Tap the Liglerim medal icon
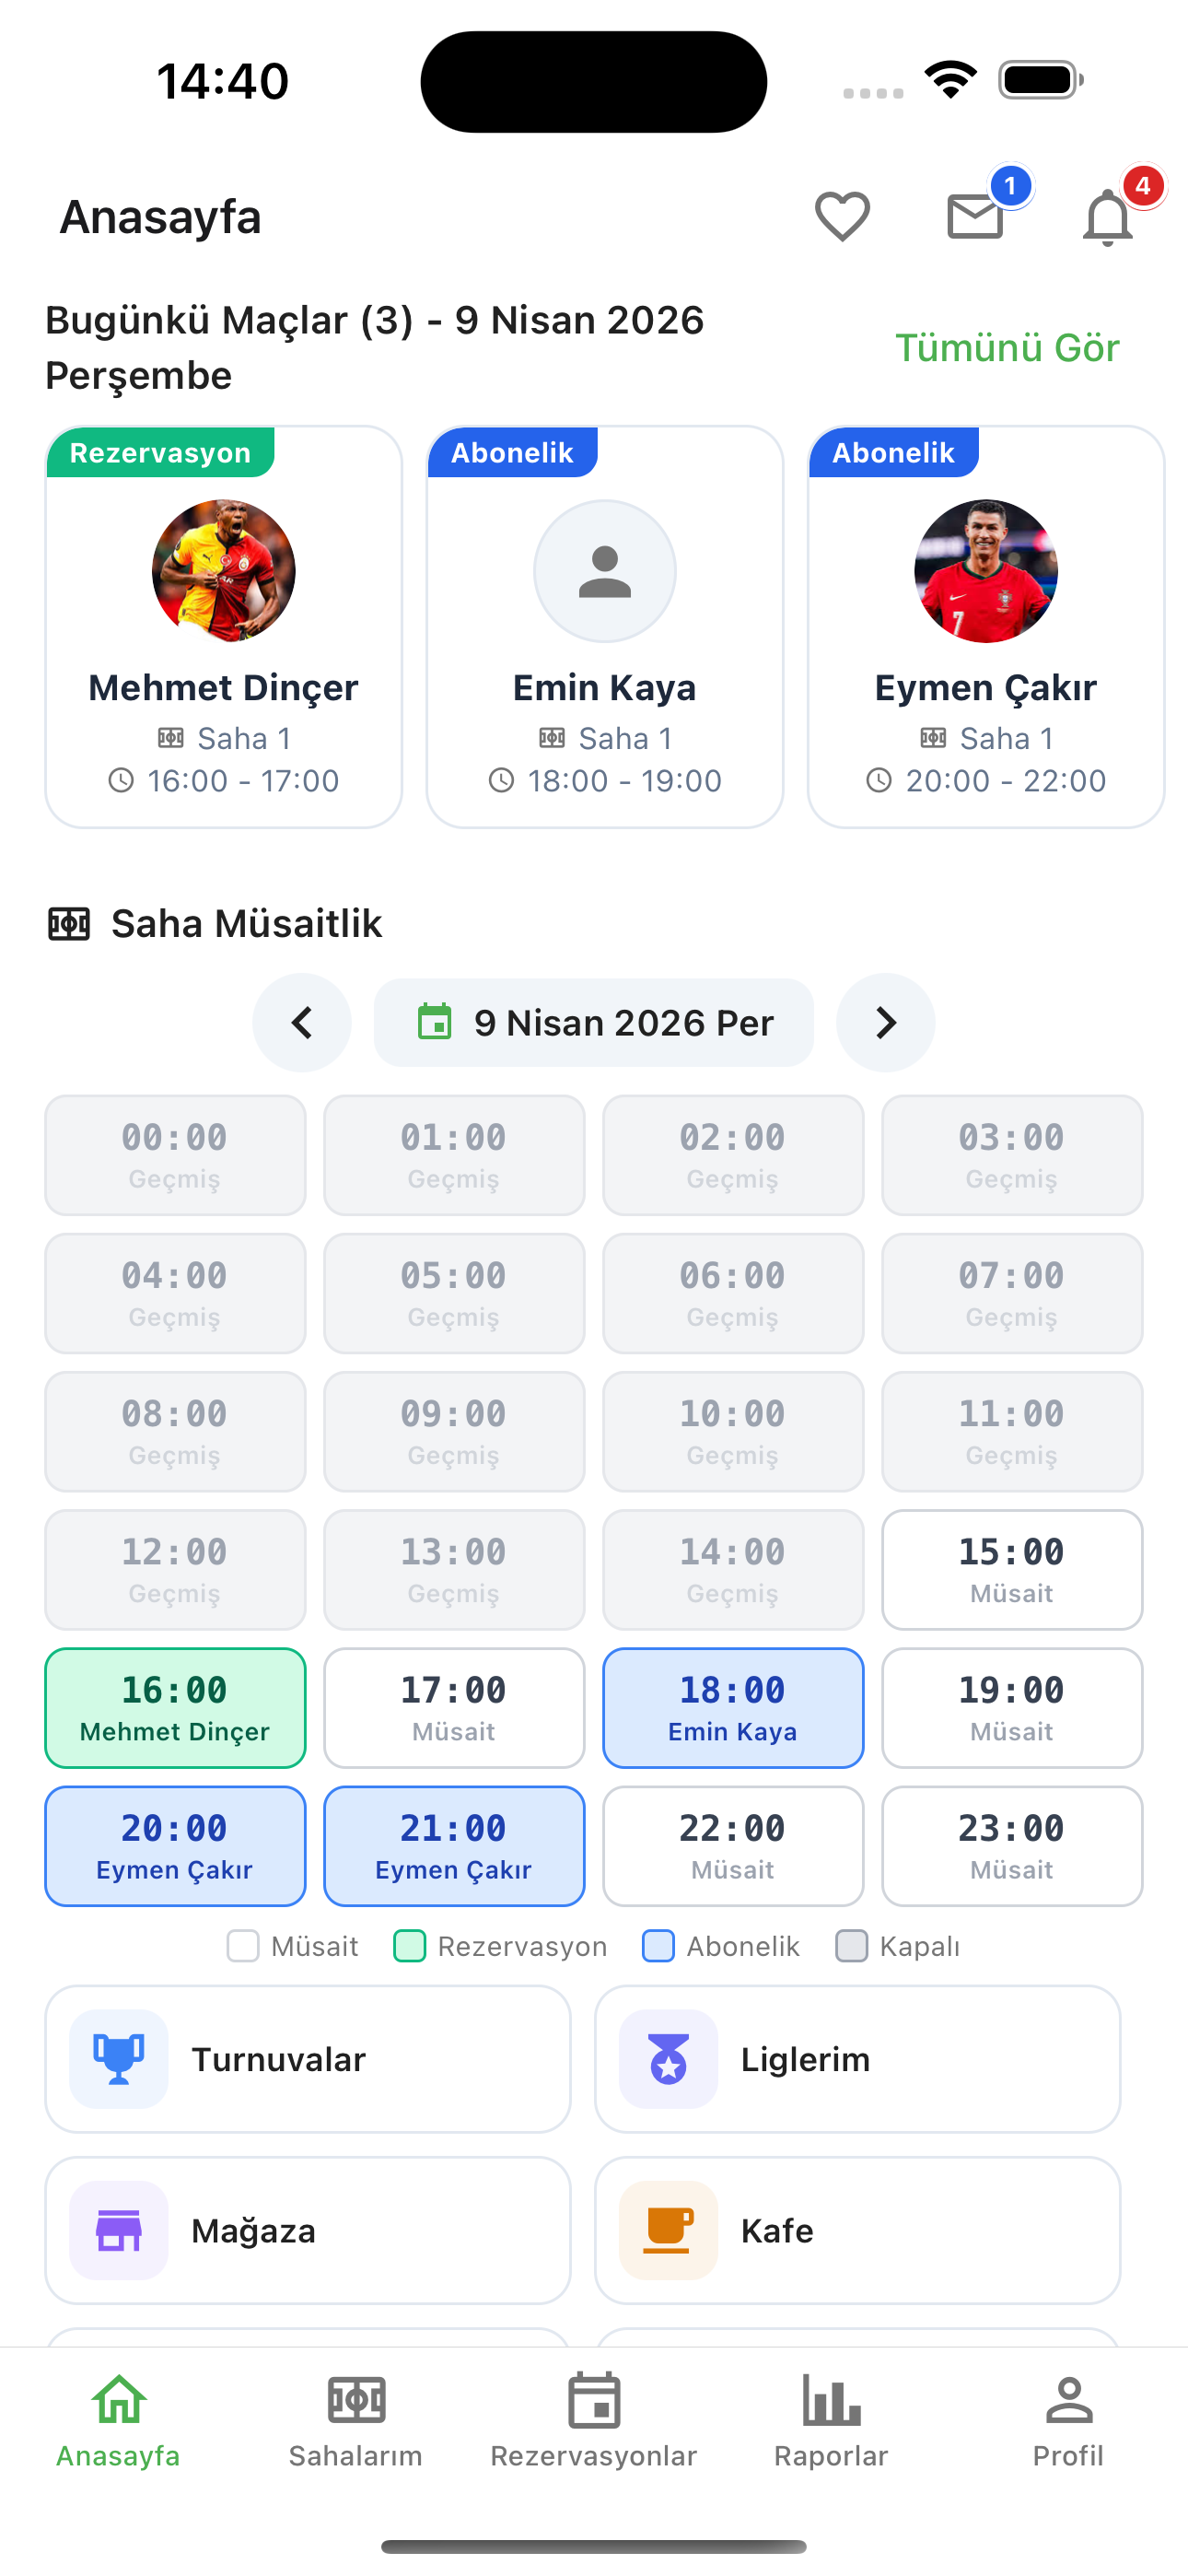Viewport: 1188px width, 2576px height. point(668,2059)
